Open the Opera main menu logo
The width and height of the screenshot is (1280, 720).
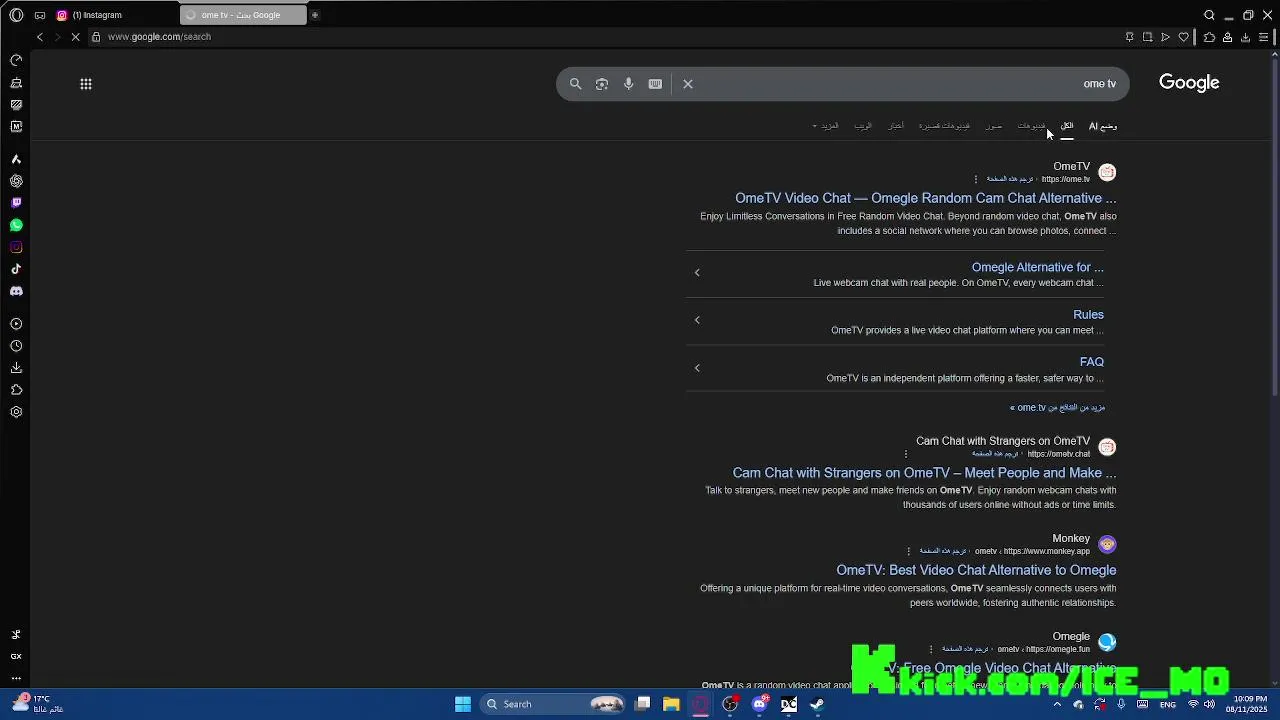[16, 15]
